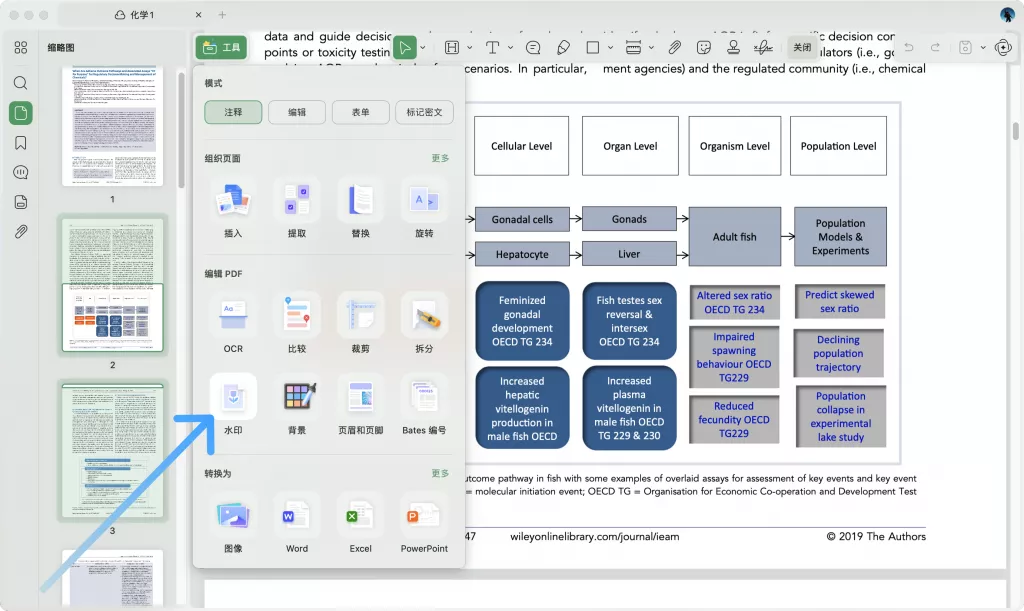1024x611 pixels.
Task: Select the text highlight tool
Action: point(452,47)
